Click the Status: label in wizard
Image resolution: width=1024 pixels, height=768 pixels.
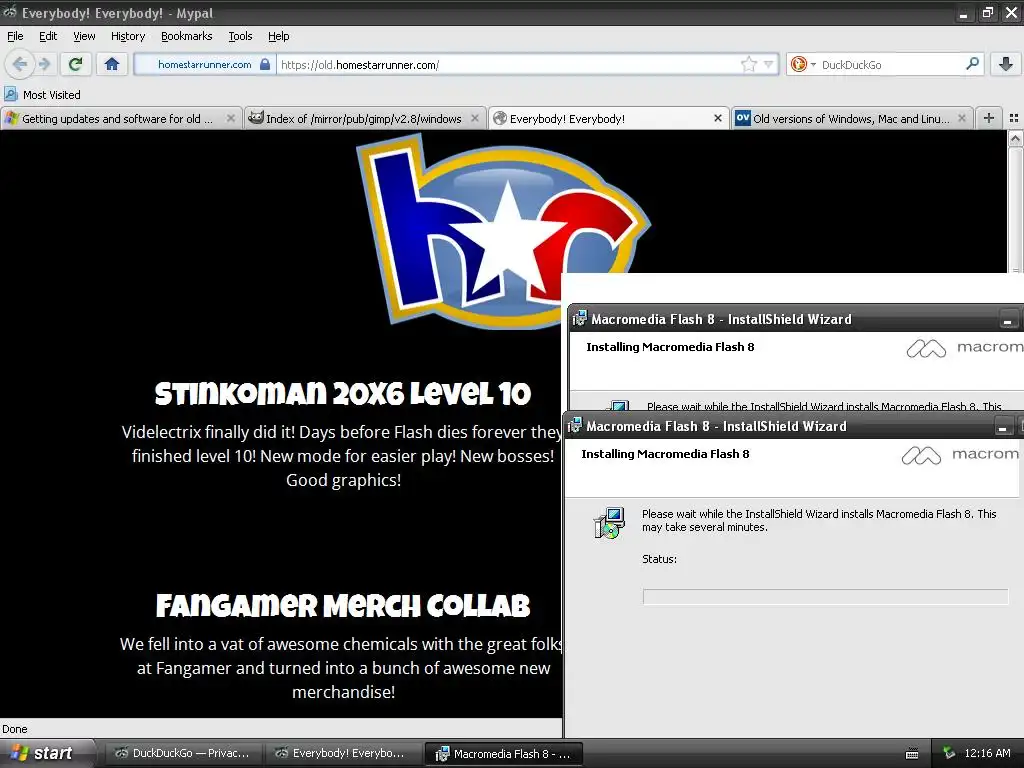click(x=659, y=559)
